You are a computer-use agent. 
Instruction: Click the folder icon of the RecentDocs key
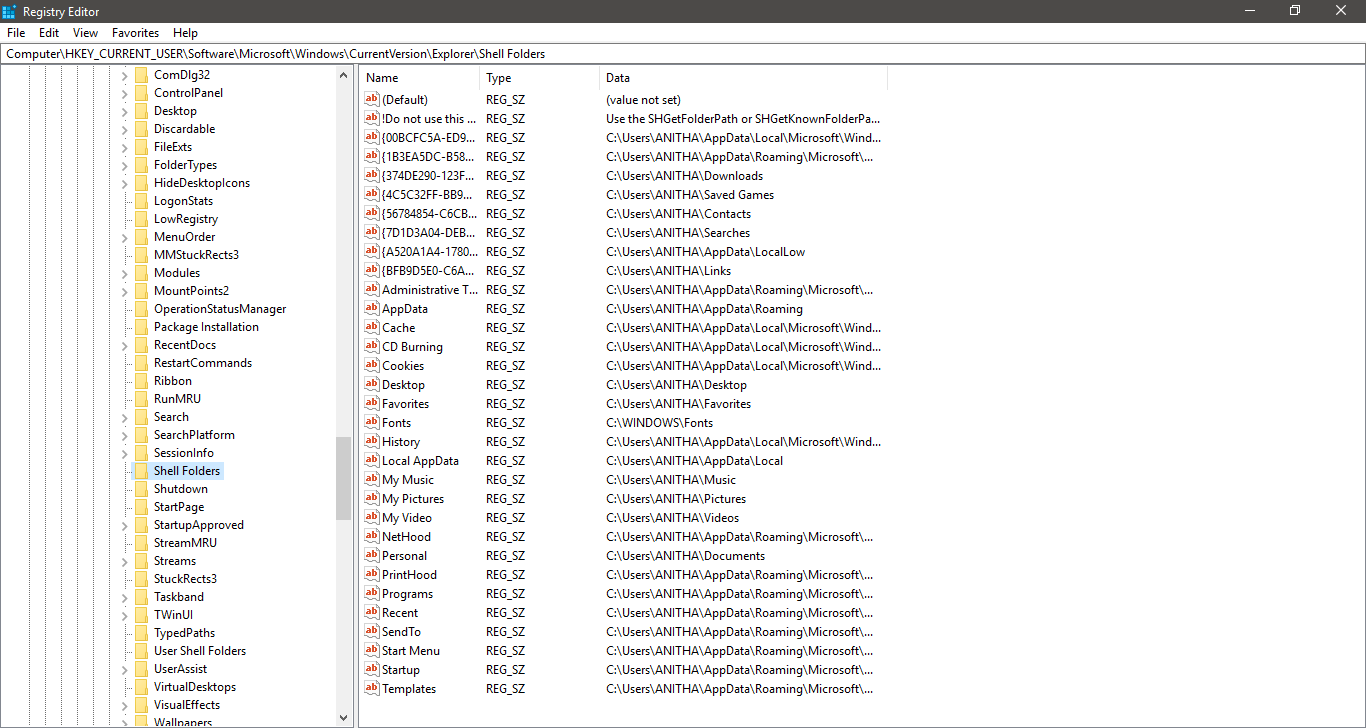(x=141, y=345)
